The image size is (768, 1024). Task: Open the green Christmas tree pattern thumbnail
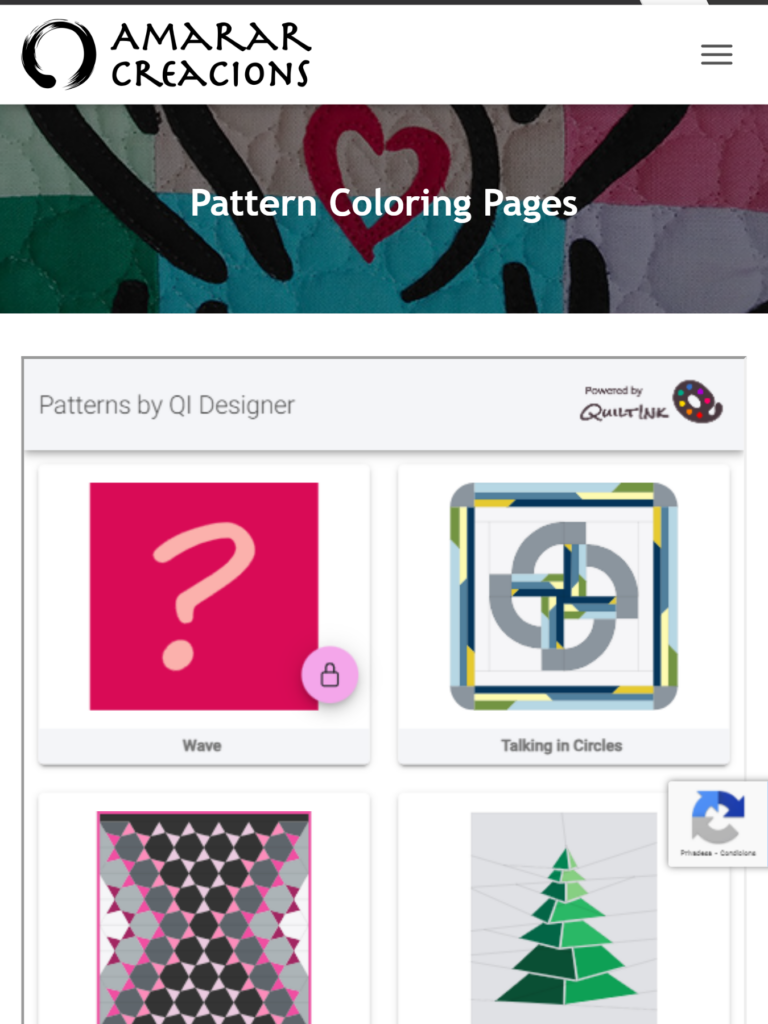[x=564, y=918]
